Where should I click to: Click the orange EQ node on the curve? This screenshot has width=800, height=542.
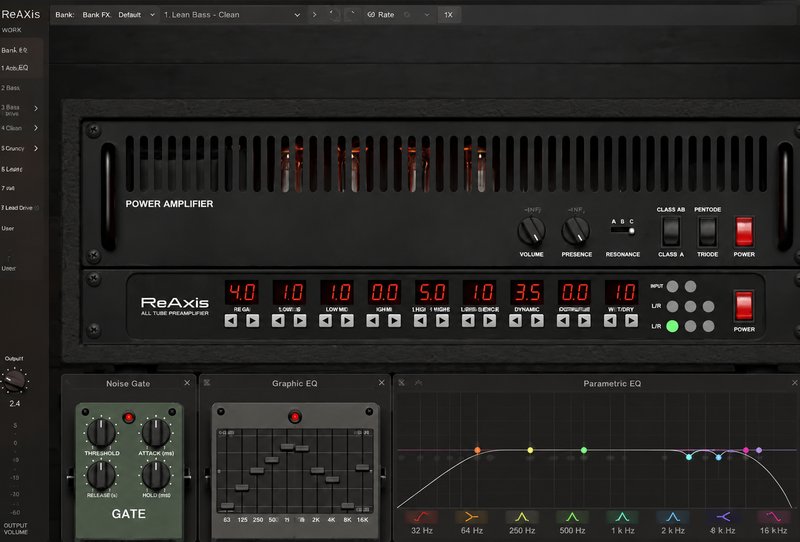click(478, 450)
